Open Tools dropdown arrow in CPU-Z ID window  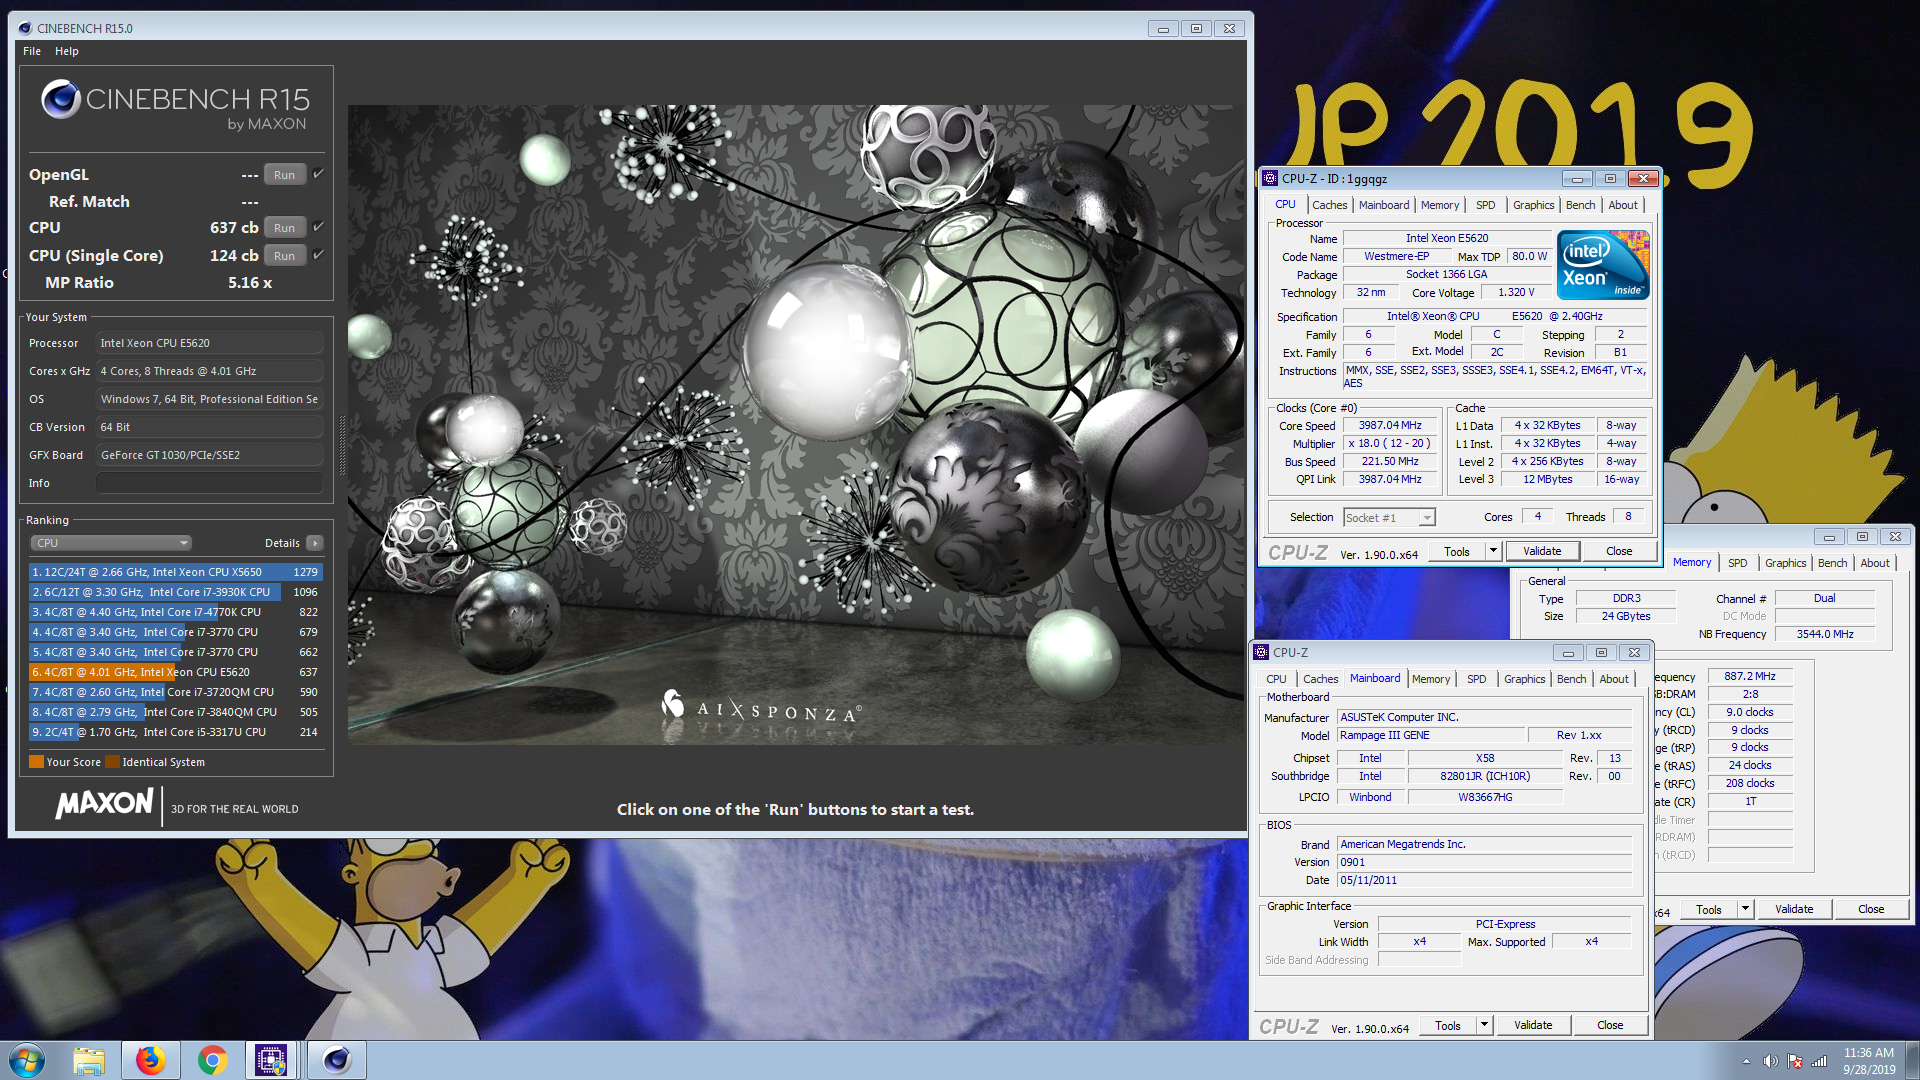point(1493,551)
